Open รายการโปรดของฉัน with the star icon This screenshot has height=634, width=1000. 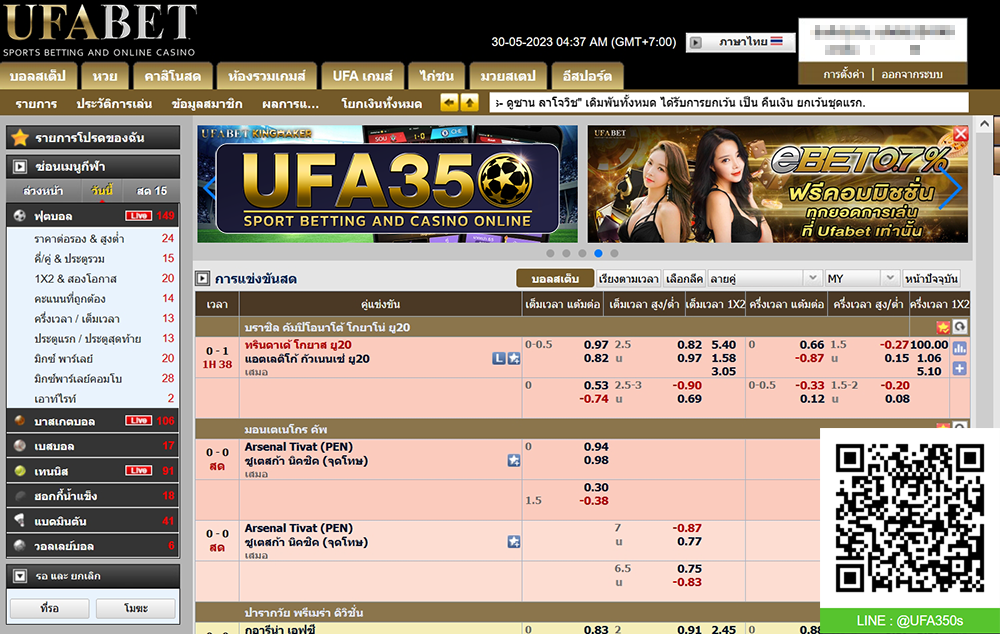point(93,137)
